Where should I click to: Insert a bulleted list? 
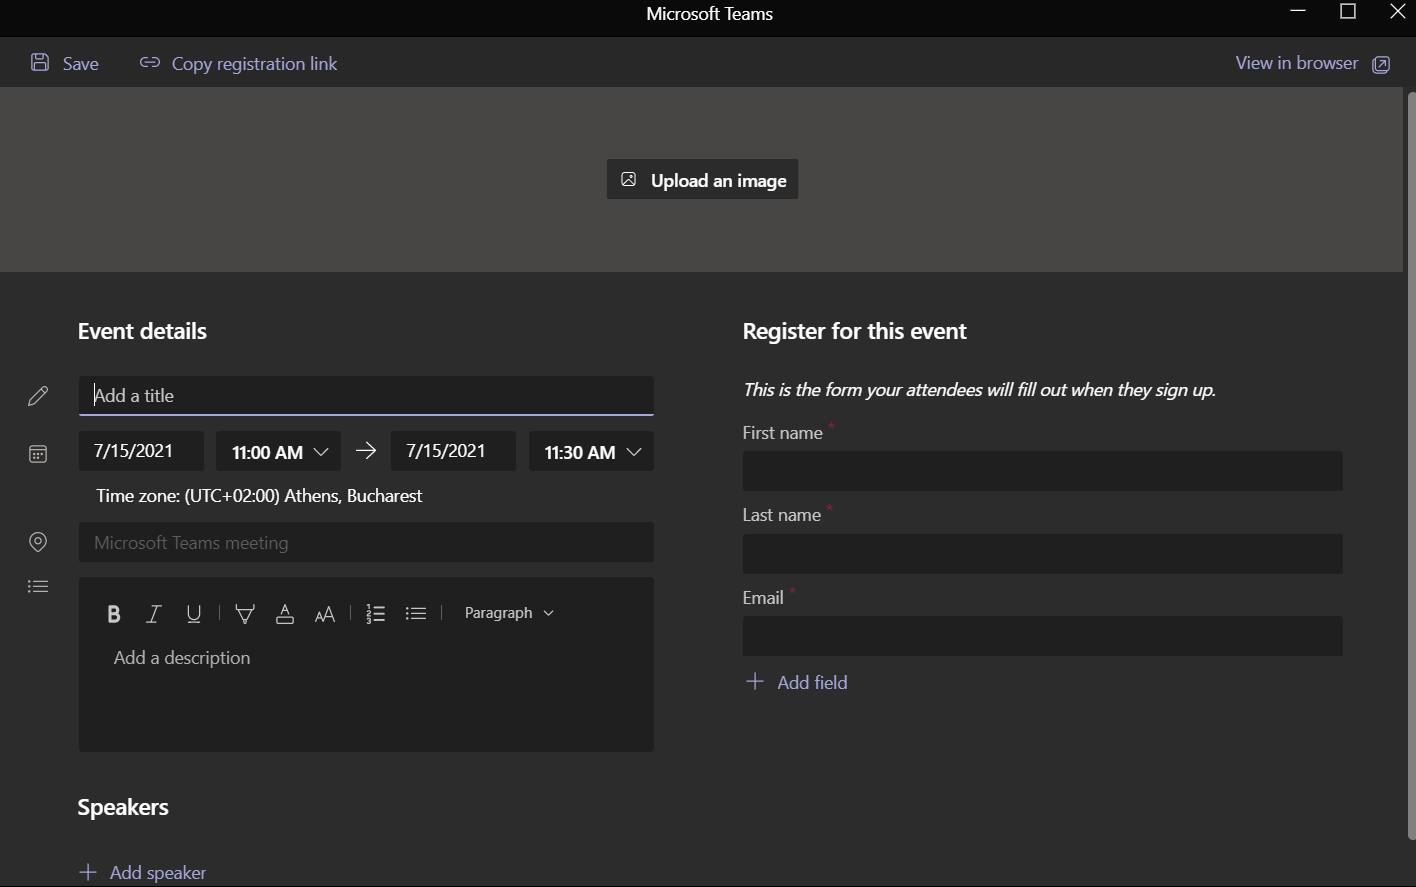(x=416, y=614)
